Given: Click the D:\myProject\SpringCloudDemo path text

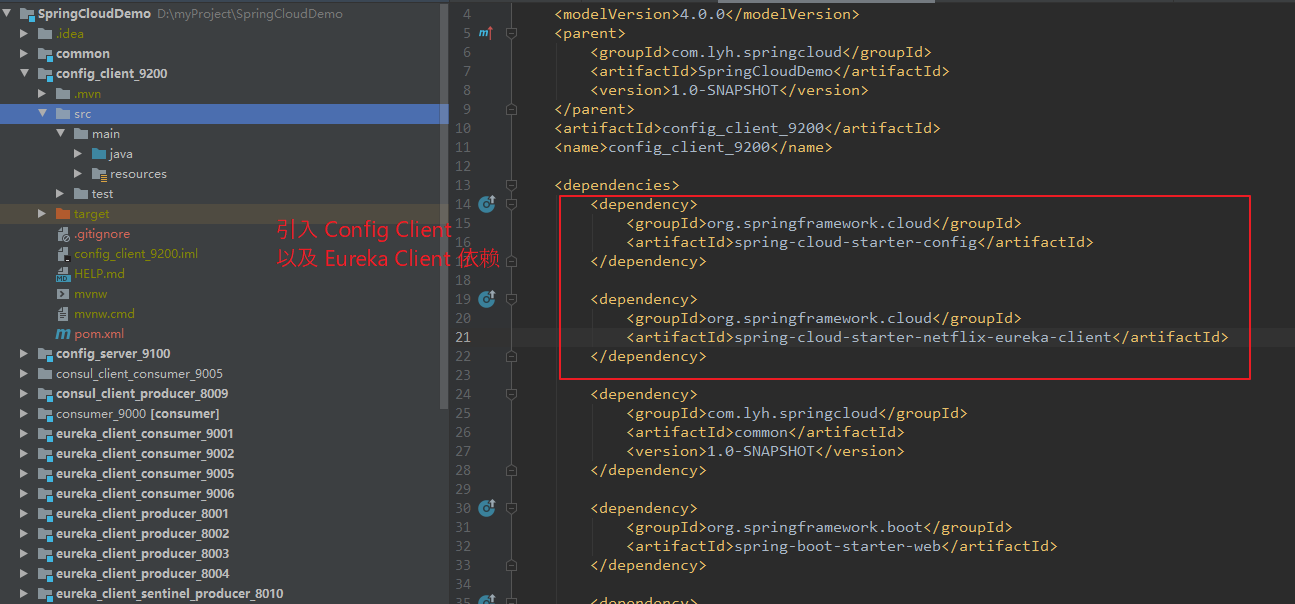Looking at the screenshot, I should (250, 14).
